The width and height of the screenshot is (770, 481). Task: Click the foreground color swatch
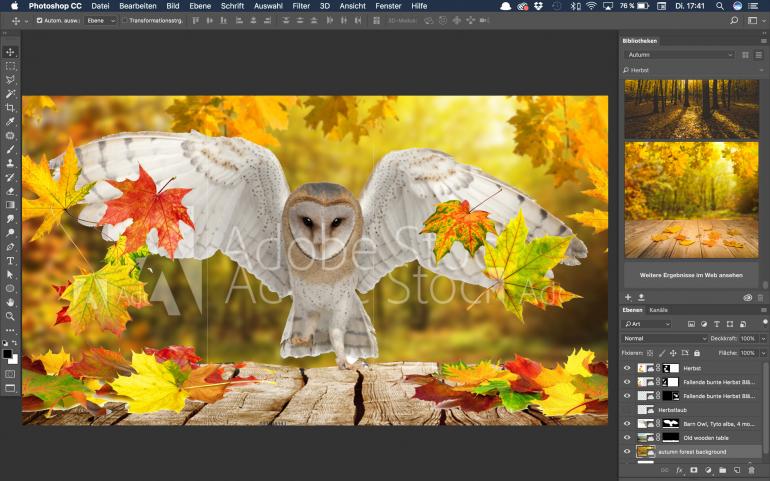[x=7, y=354]
